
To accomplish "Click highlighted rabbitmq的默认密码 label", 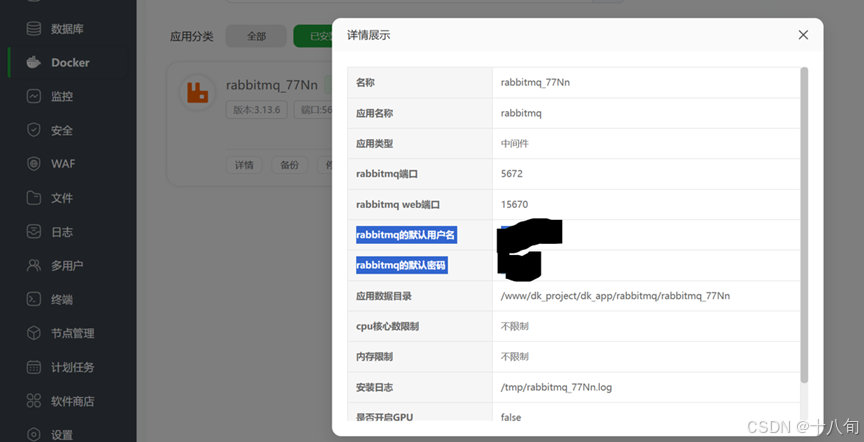I will tap(401, 265).
